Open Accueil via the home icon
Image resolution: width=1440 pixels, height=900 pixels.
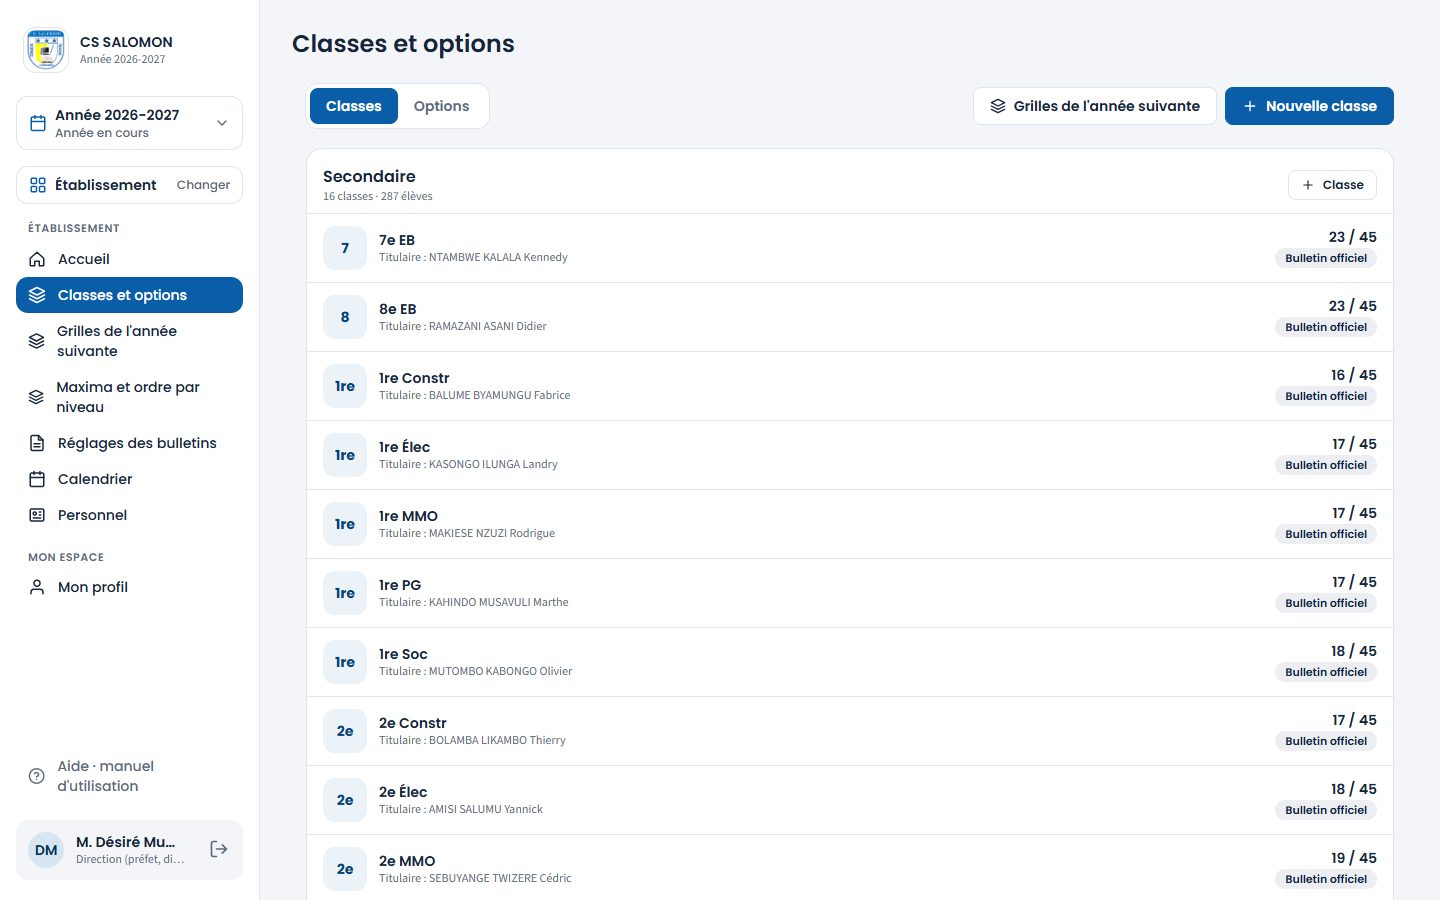point(37,259)
